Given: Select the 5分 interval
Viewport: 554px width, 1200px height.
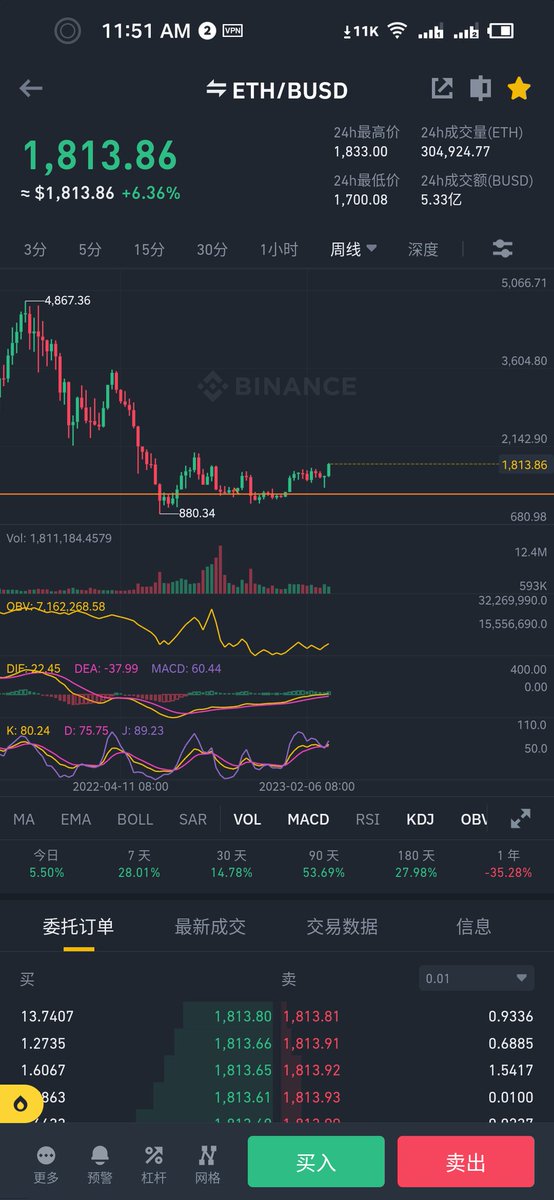Looking at the screenshot, I should point(90,250).
